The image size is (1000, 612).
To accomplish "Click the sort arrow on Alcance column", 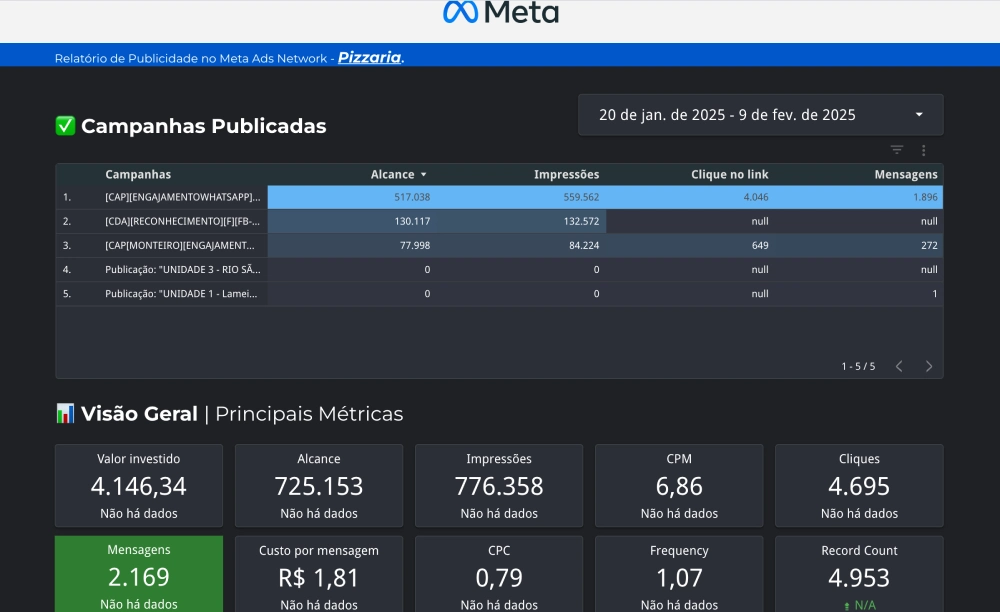I will pos(424,175).
